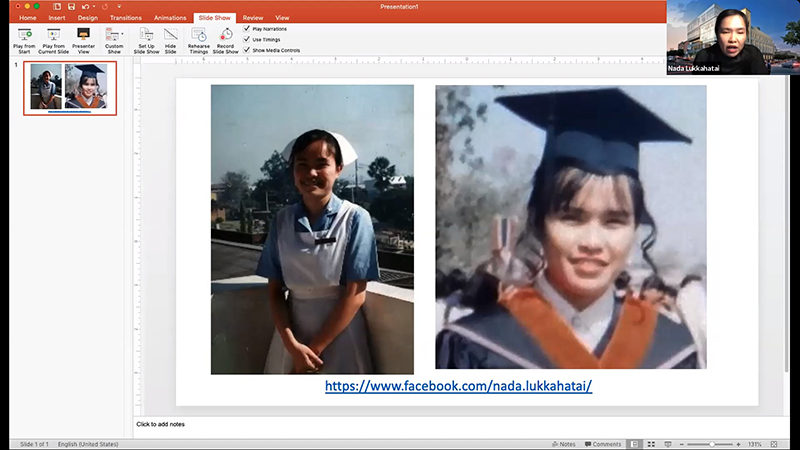Click Play from Current Slide icon

click(53, 35)
